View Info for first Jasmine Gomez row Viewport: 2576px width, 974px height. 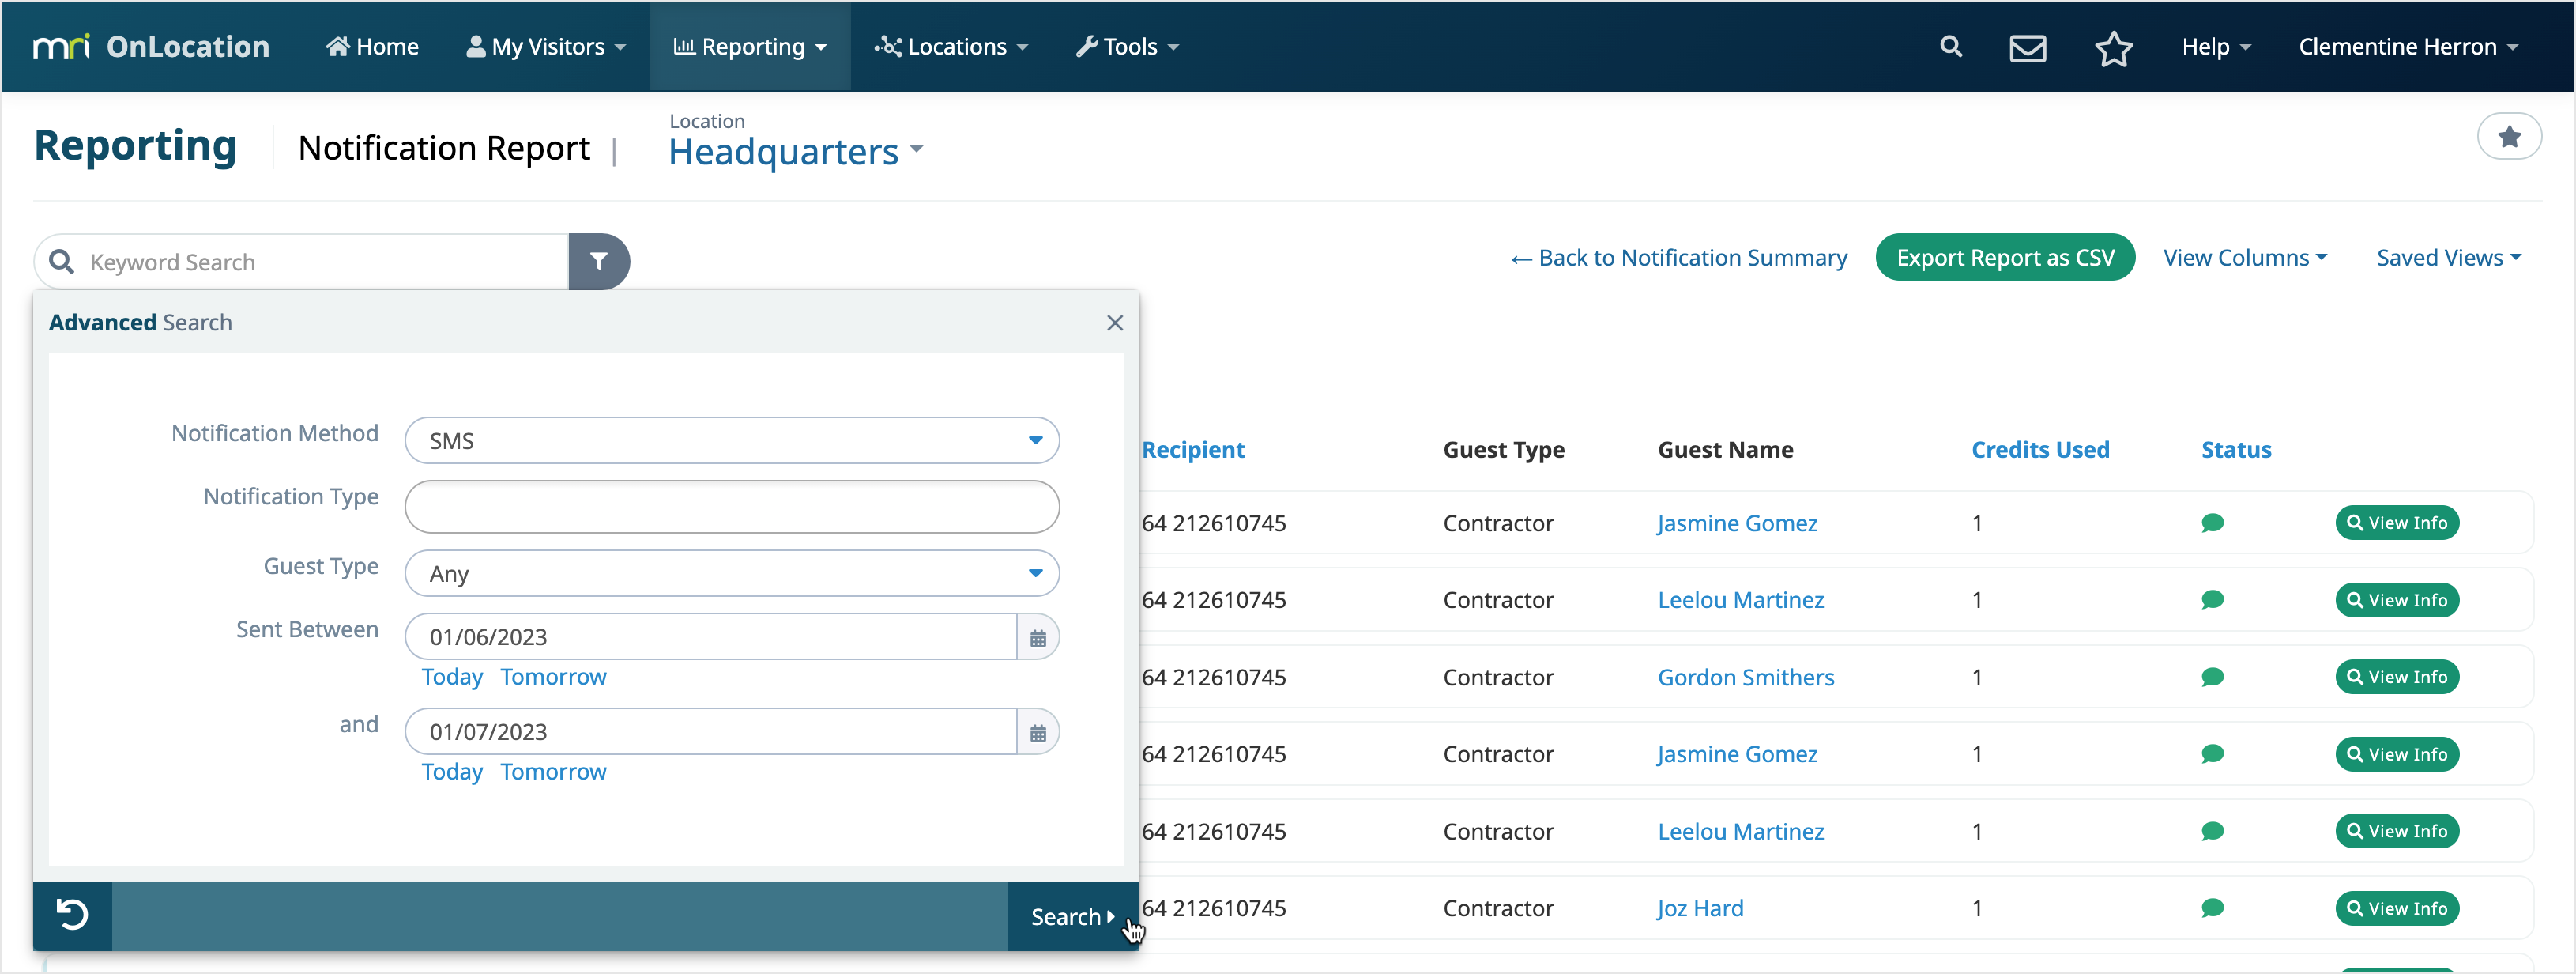[x=2396, y=523]
